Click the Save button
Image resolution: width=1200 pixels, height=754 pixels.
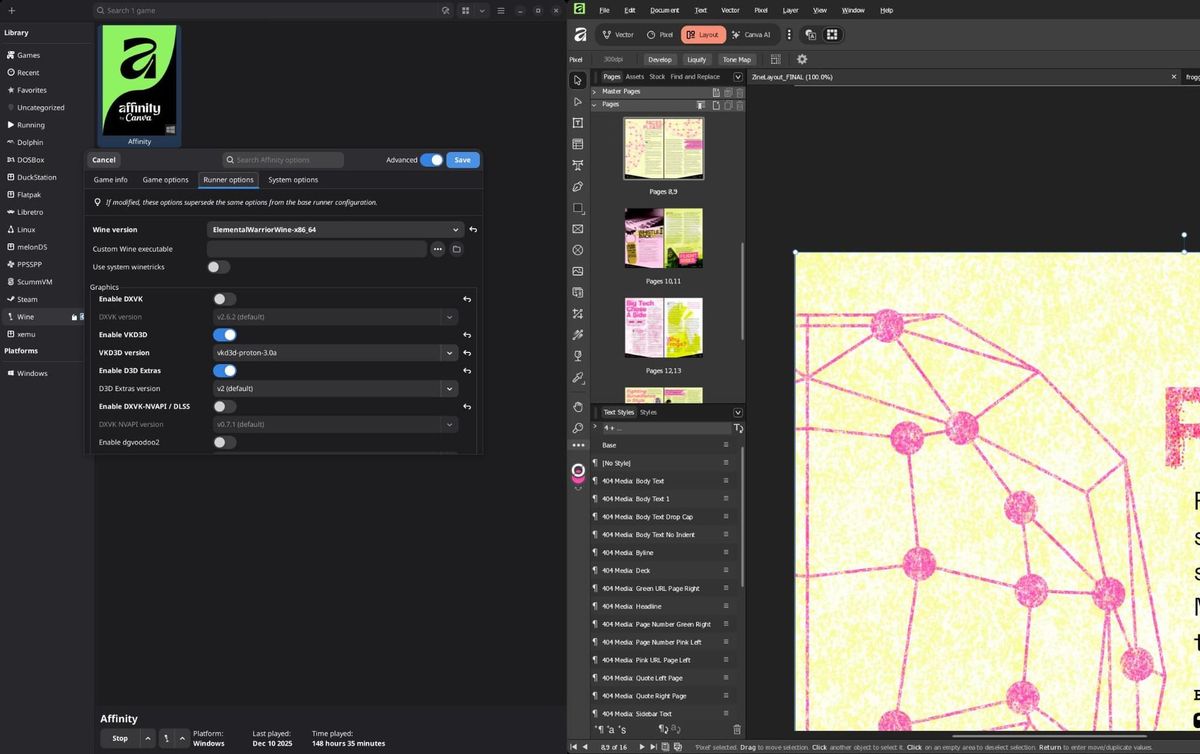[x=462, y=160]
